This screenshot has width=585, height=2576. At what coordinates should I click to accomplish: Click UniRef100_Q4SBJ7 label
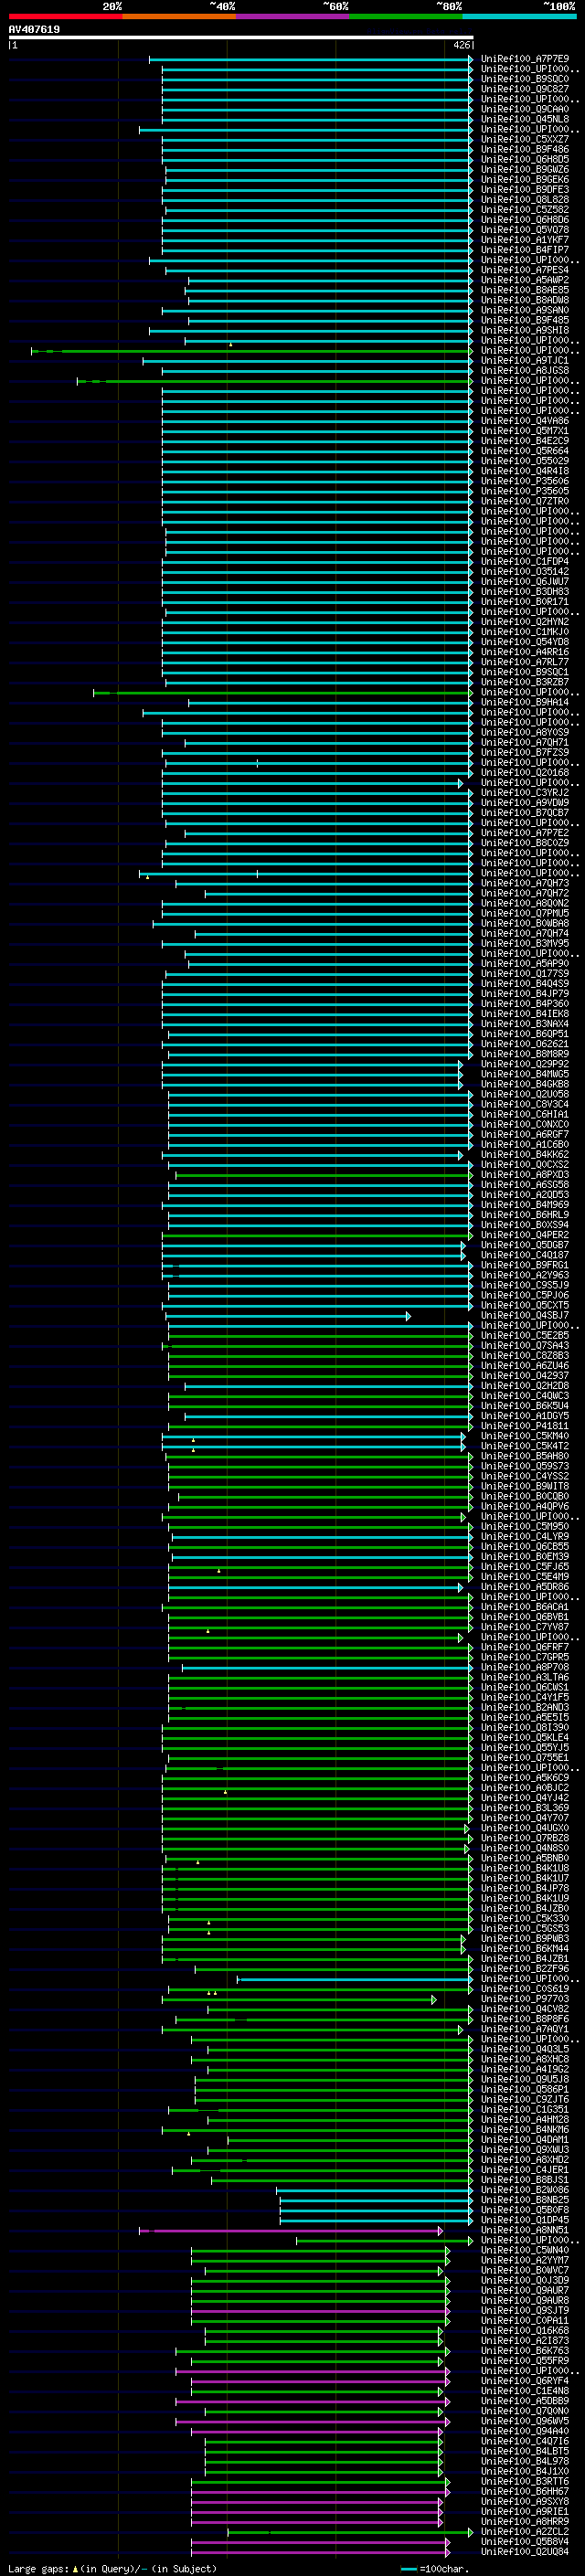525,1315
